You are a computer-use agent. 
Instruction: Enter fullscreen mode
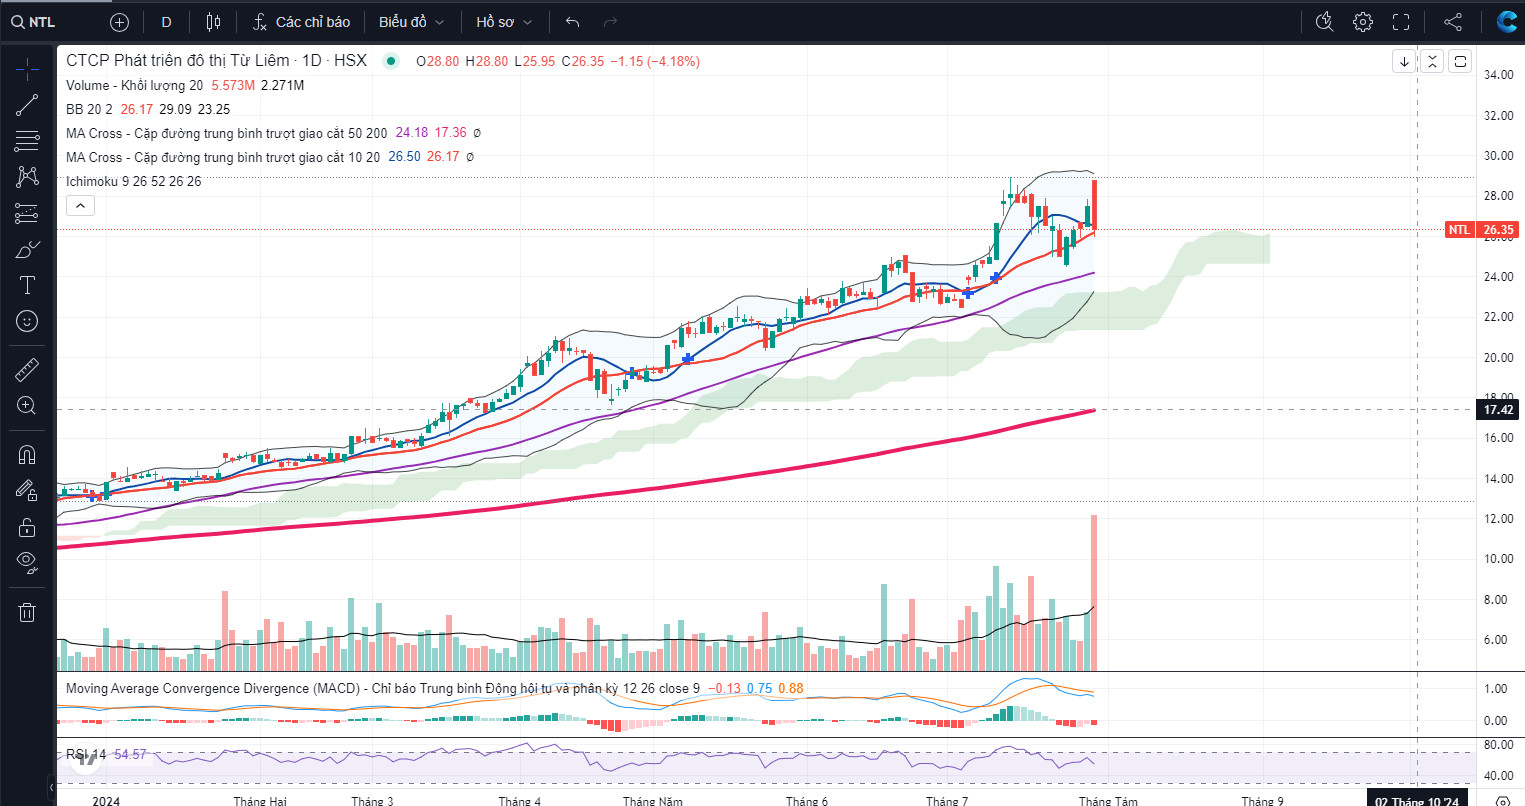(1401, 22)
